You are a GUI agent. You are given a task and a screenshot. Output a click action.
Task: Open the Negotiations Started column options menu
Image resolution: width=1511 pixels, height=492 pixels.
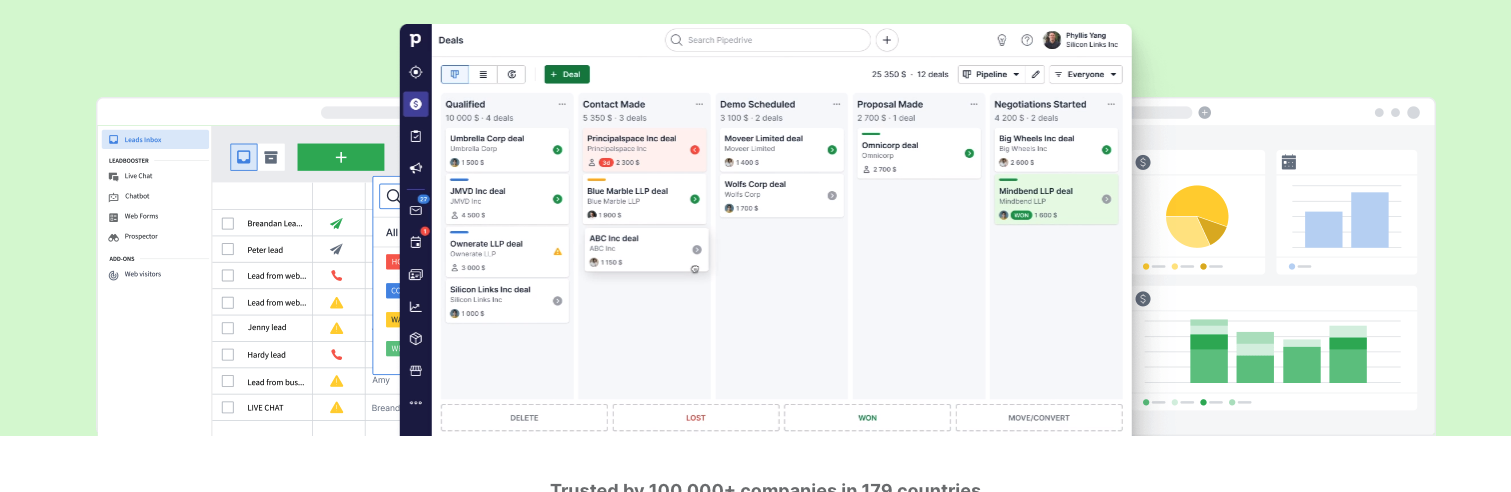point(1111,104)
